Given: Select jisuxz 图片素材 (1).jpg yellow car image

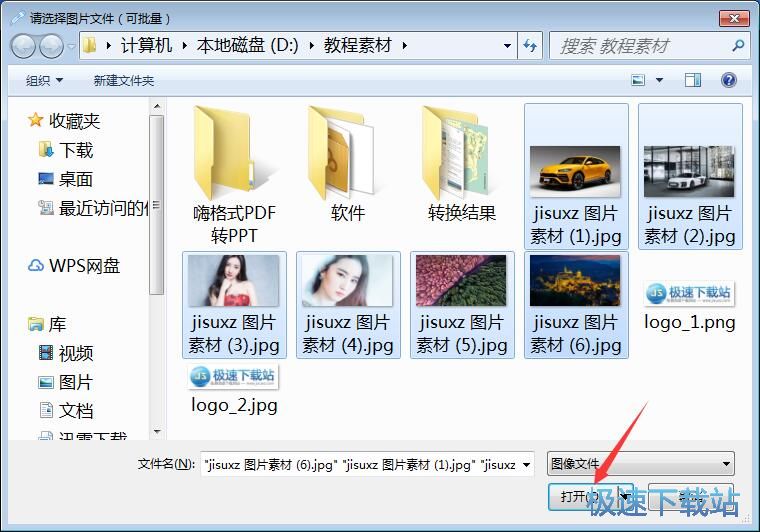Looking at the screenshot, I should click(x=575, y=176).
